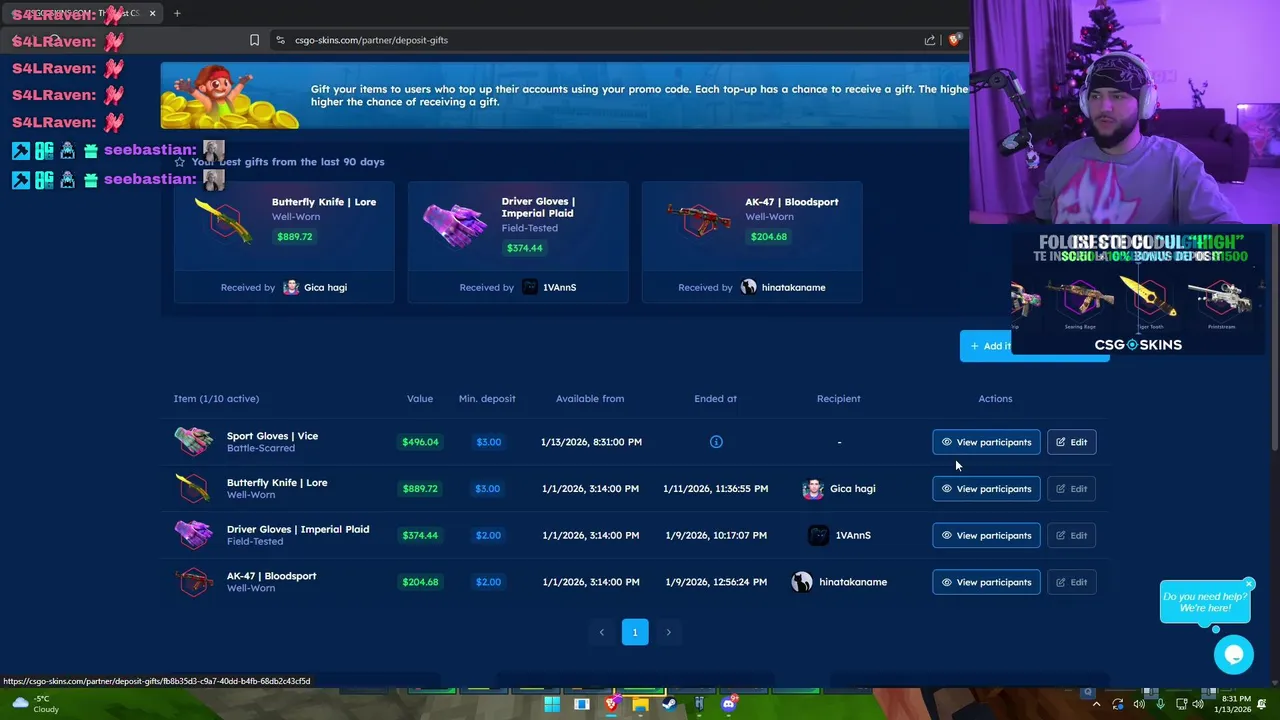Click Driver Gloves thumbnail in table row
This screenshot has width=1280, height=720.
pyautogui.click(x=193, y=535)
